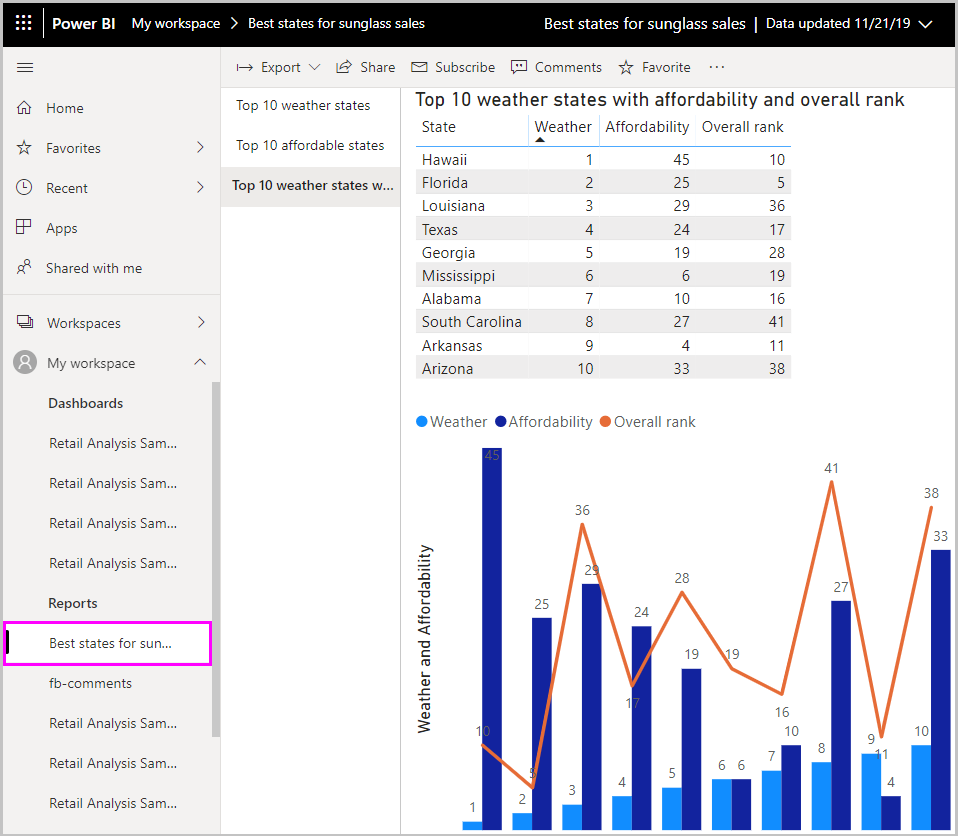The image size is (958, 836).
Task: Select the Hawaii row in table
Action: (604, 160)
